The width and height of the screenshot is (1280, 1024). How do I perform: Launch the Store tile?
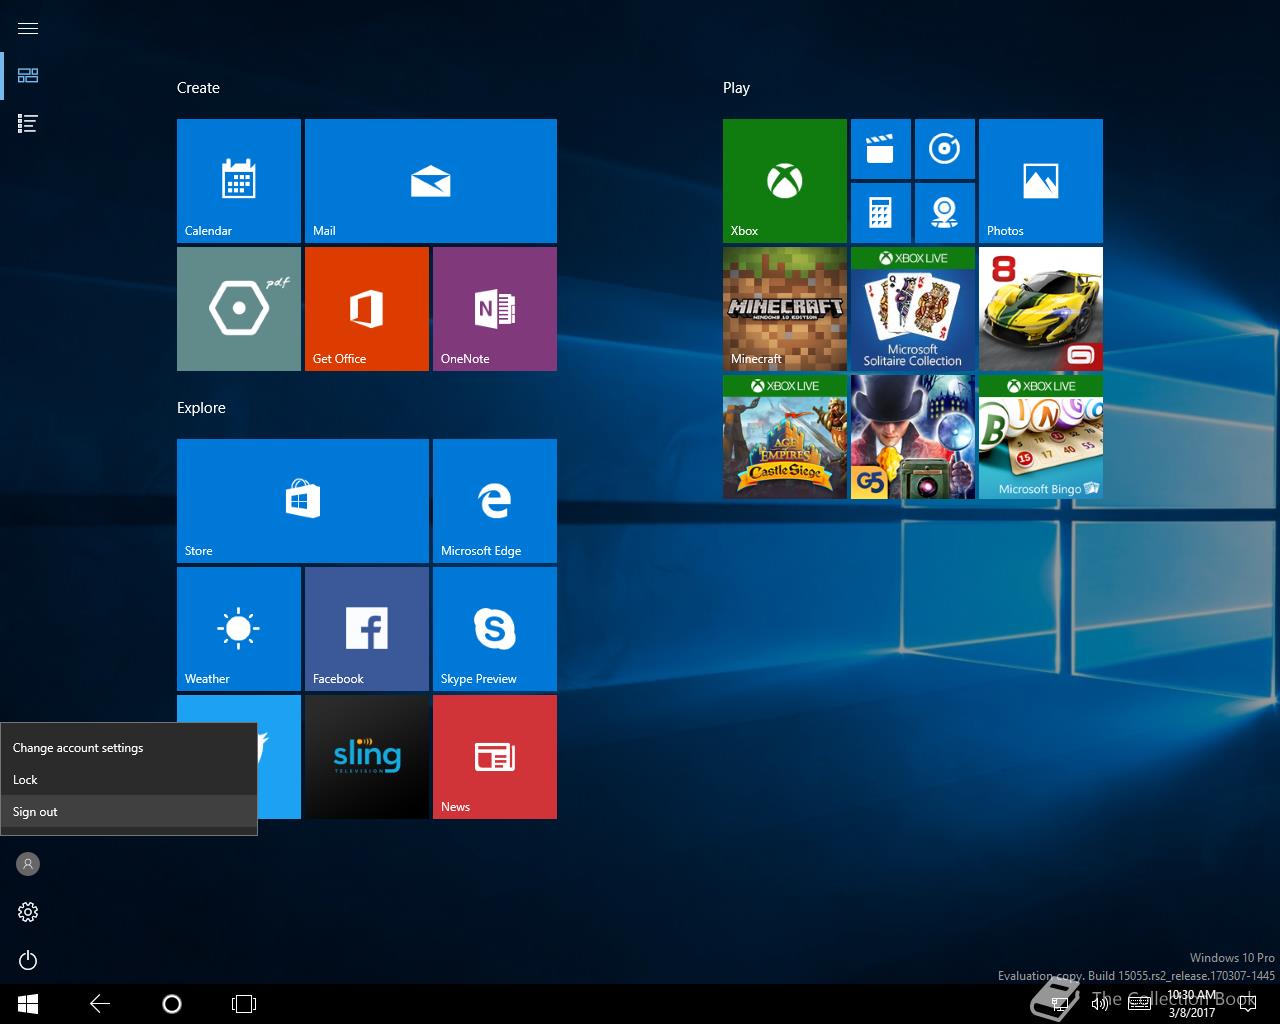[302, 500]
